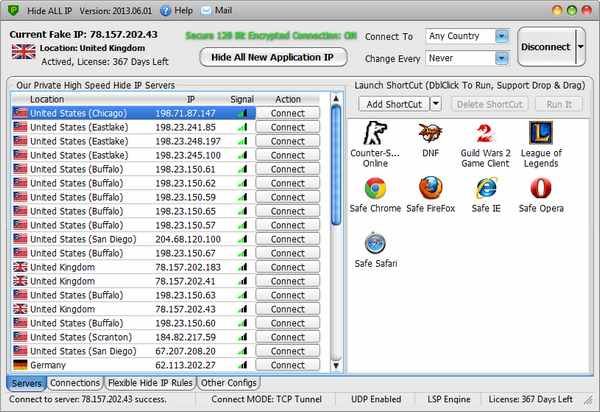Click Hide All New Application IP button

273,57
